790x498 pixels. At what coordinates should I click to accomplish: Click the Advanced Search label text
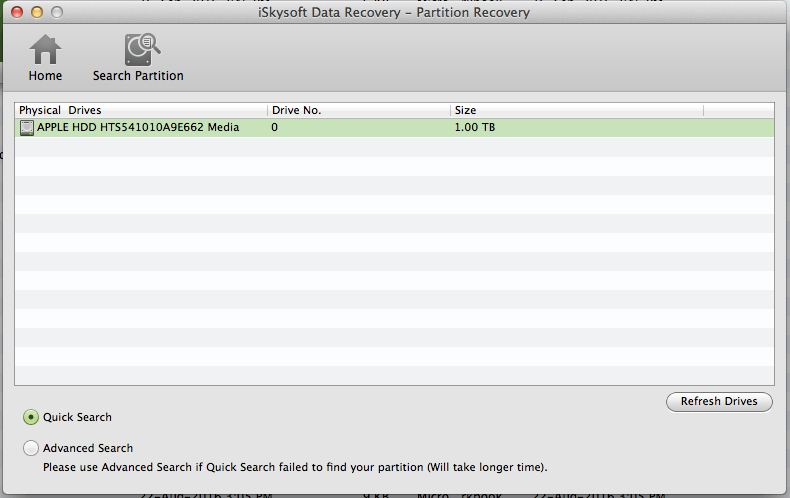click(88, 448)
